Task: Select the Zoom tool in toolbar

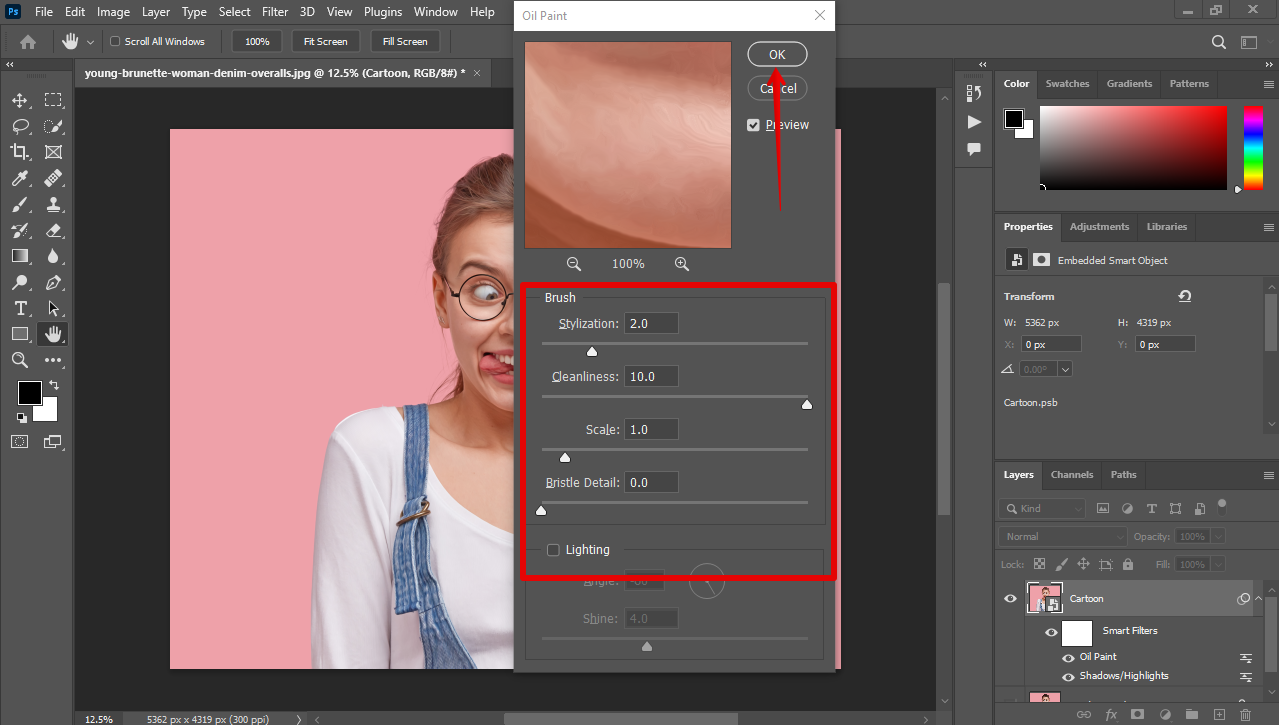Action: point(20,360)
